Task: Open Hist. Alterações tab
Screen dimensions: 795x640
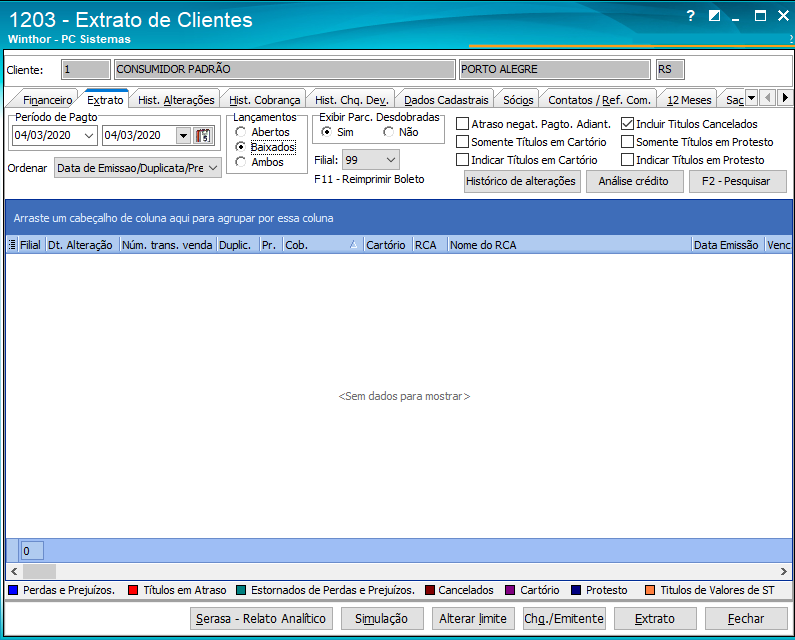Action: pyautogui.click(x=176, y=100)
